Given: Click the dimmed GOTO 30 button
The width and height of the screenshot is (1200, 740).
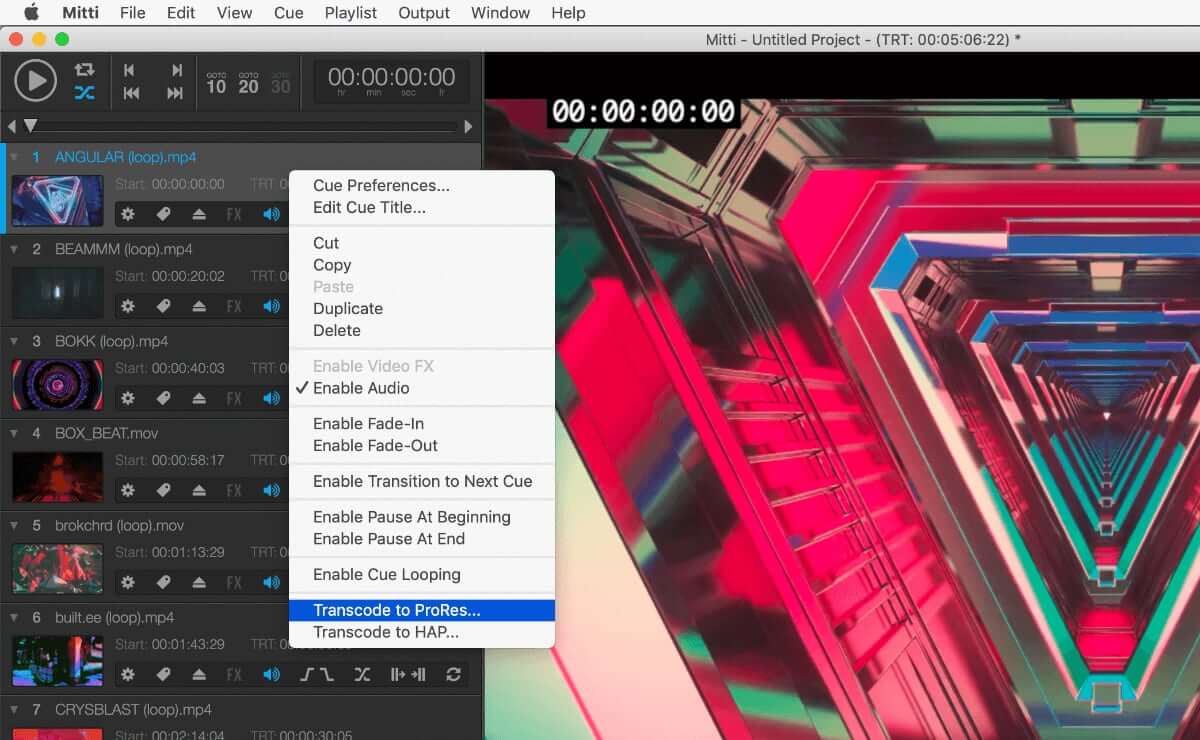Looking at the screenshot, I should click(x=281, y=83).
